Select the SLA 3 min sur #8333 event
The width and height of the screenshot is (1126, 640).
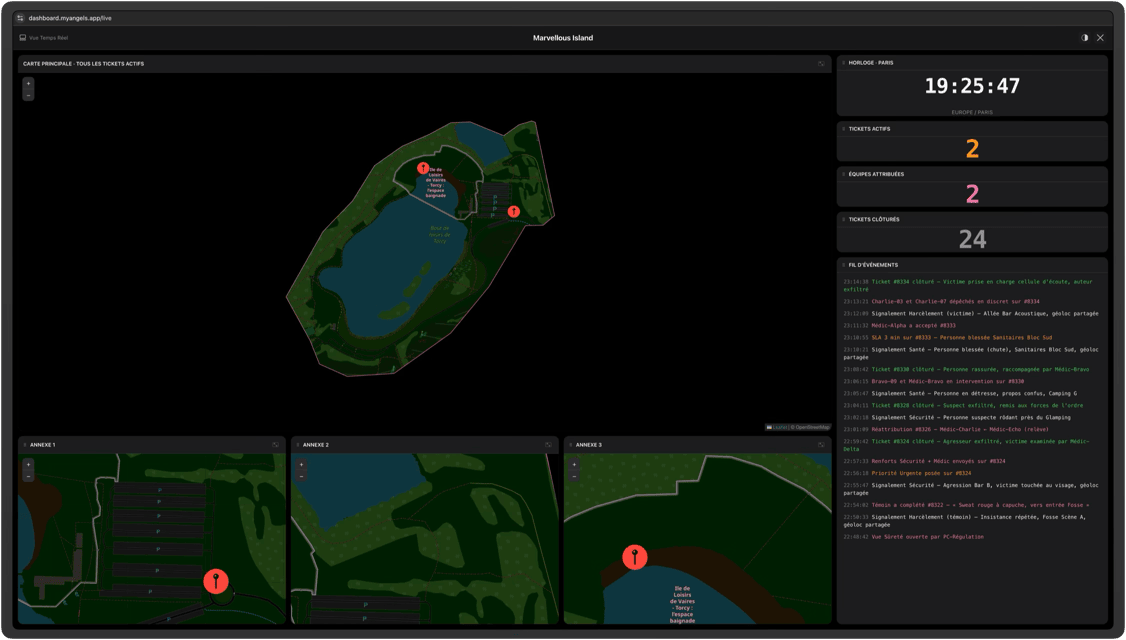click(x=948, y=338)
